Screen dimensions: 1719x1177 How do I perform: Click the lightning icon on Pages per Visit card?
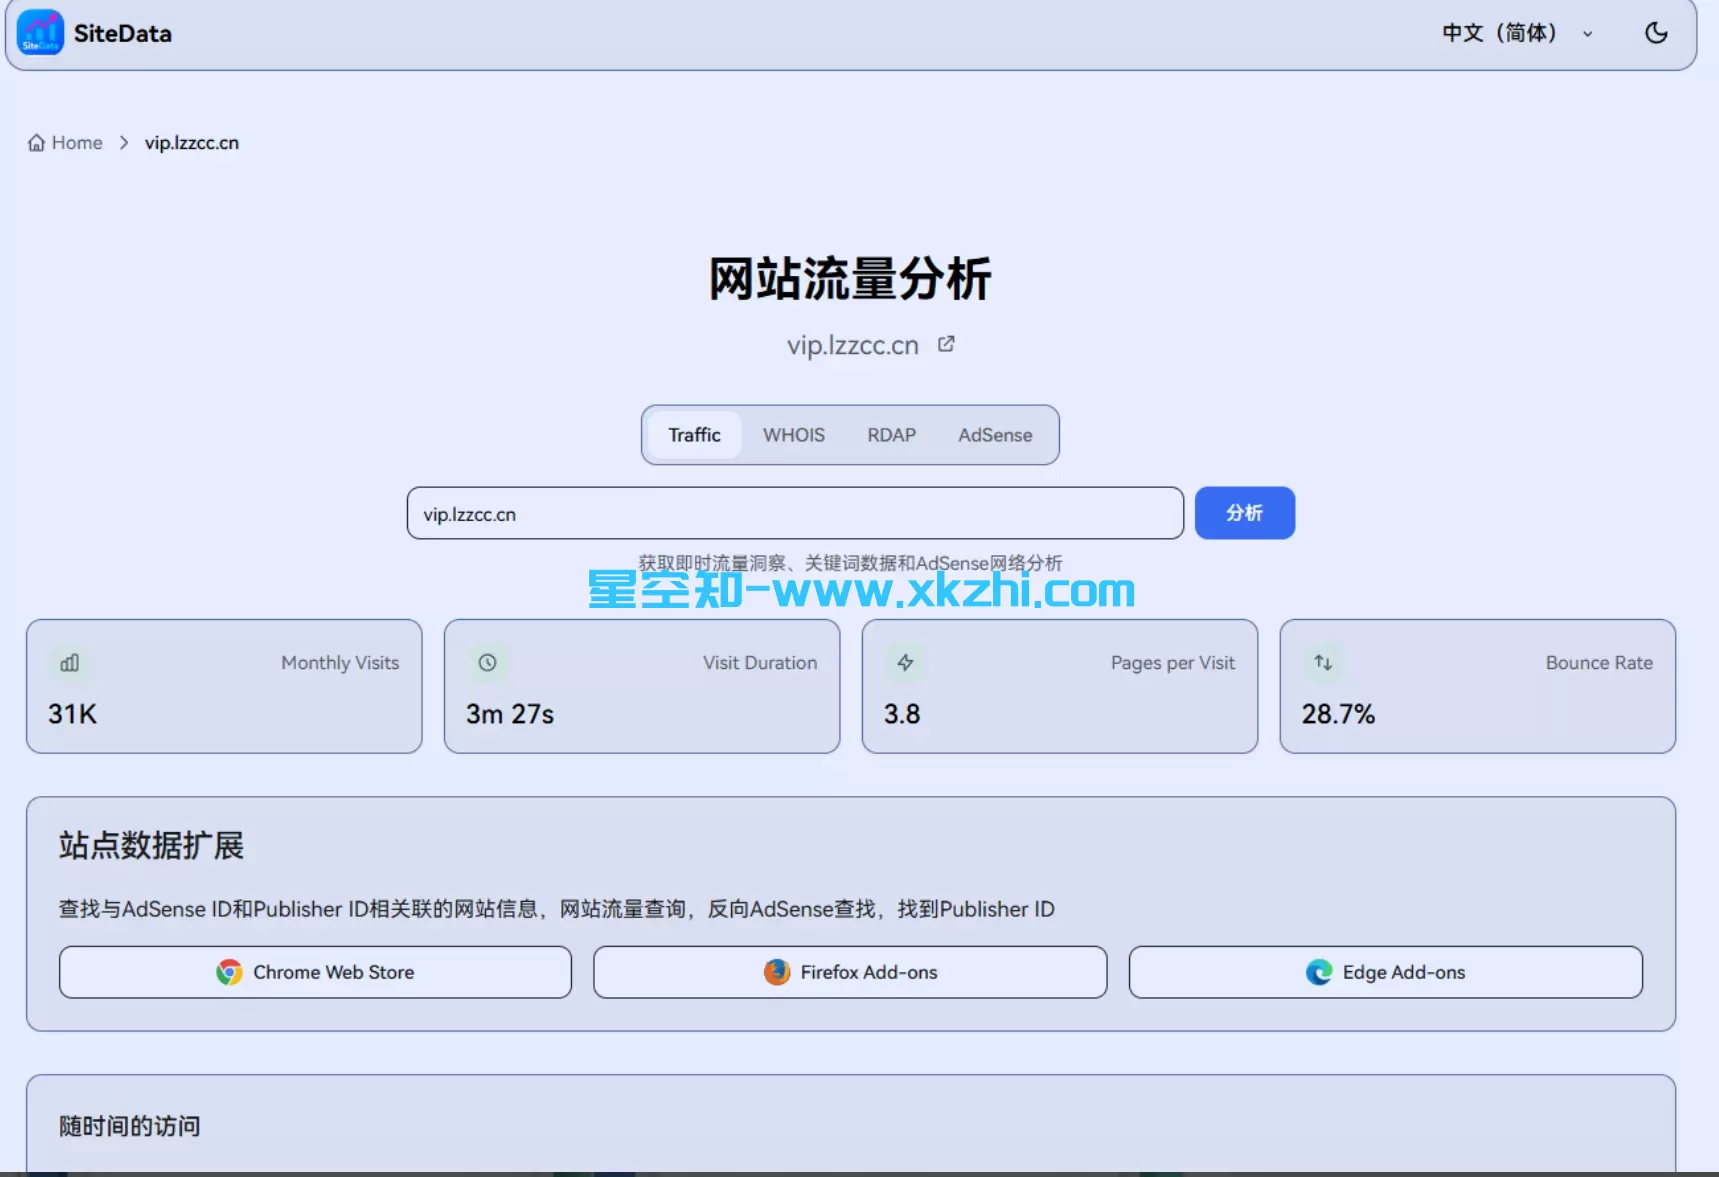[x=904, y=662]
